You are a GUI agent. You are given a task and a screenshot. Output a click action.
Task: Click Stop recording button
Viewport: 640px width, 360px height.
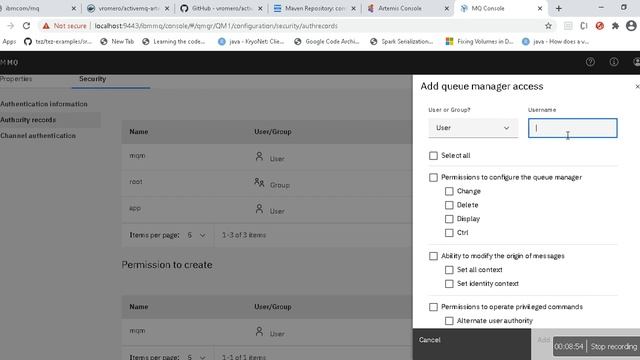pyautogui.click(x=613, y=347)
